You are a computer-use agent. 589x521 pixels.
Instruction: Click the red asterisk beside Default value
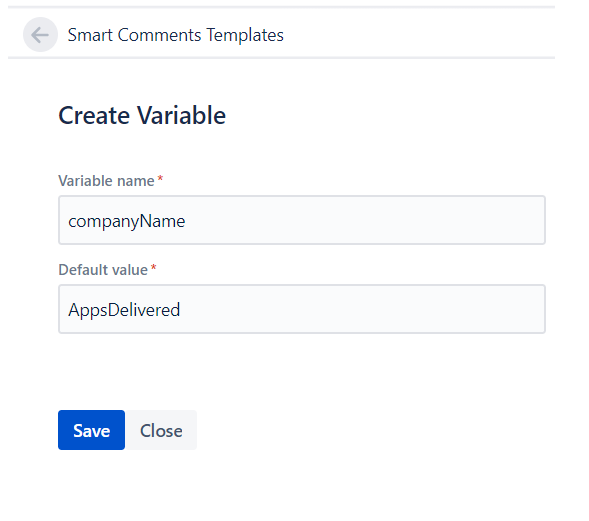click(153, 267)
